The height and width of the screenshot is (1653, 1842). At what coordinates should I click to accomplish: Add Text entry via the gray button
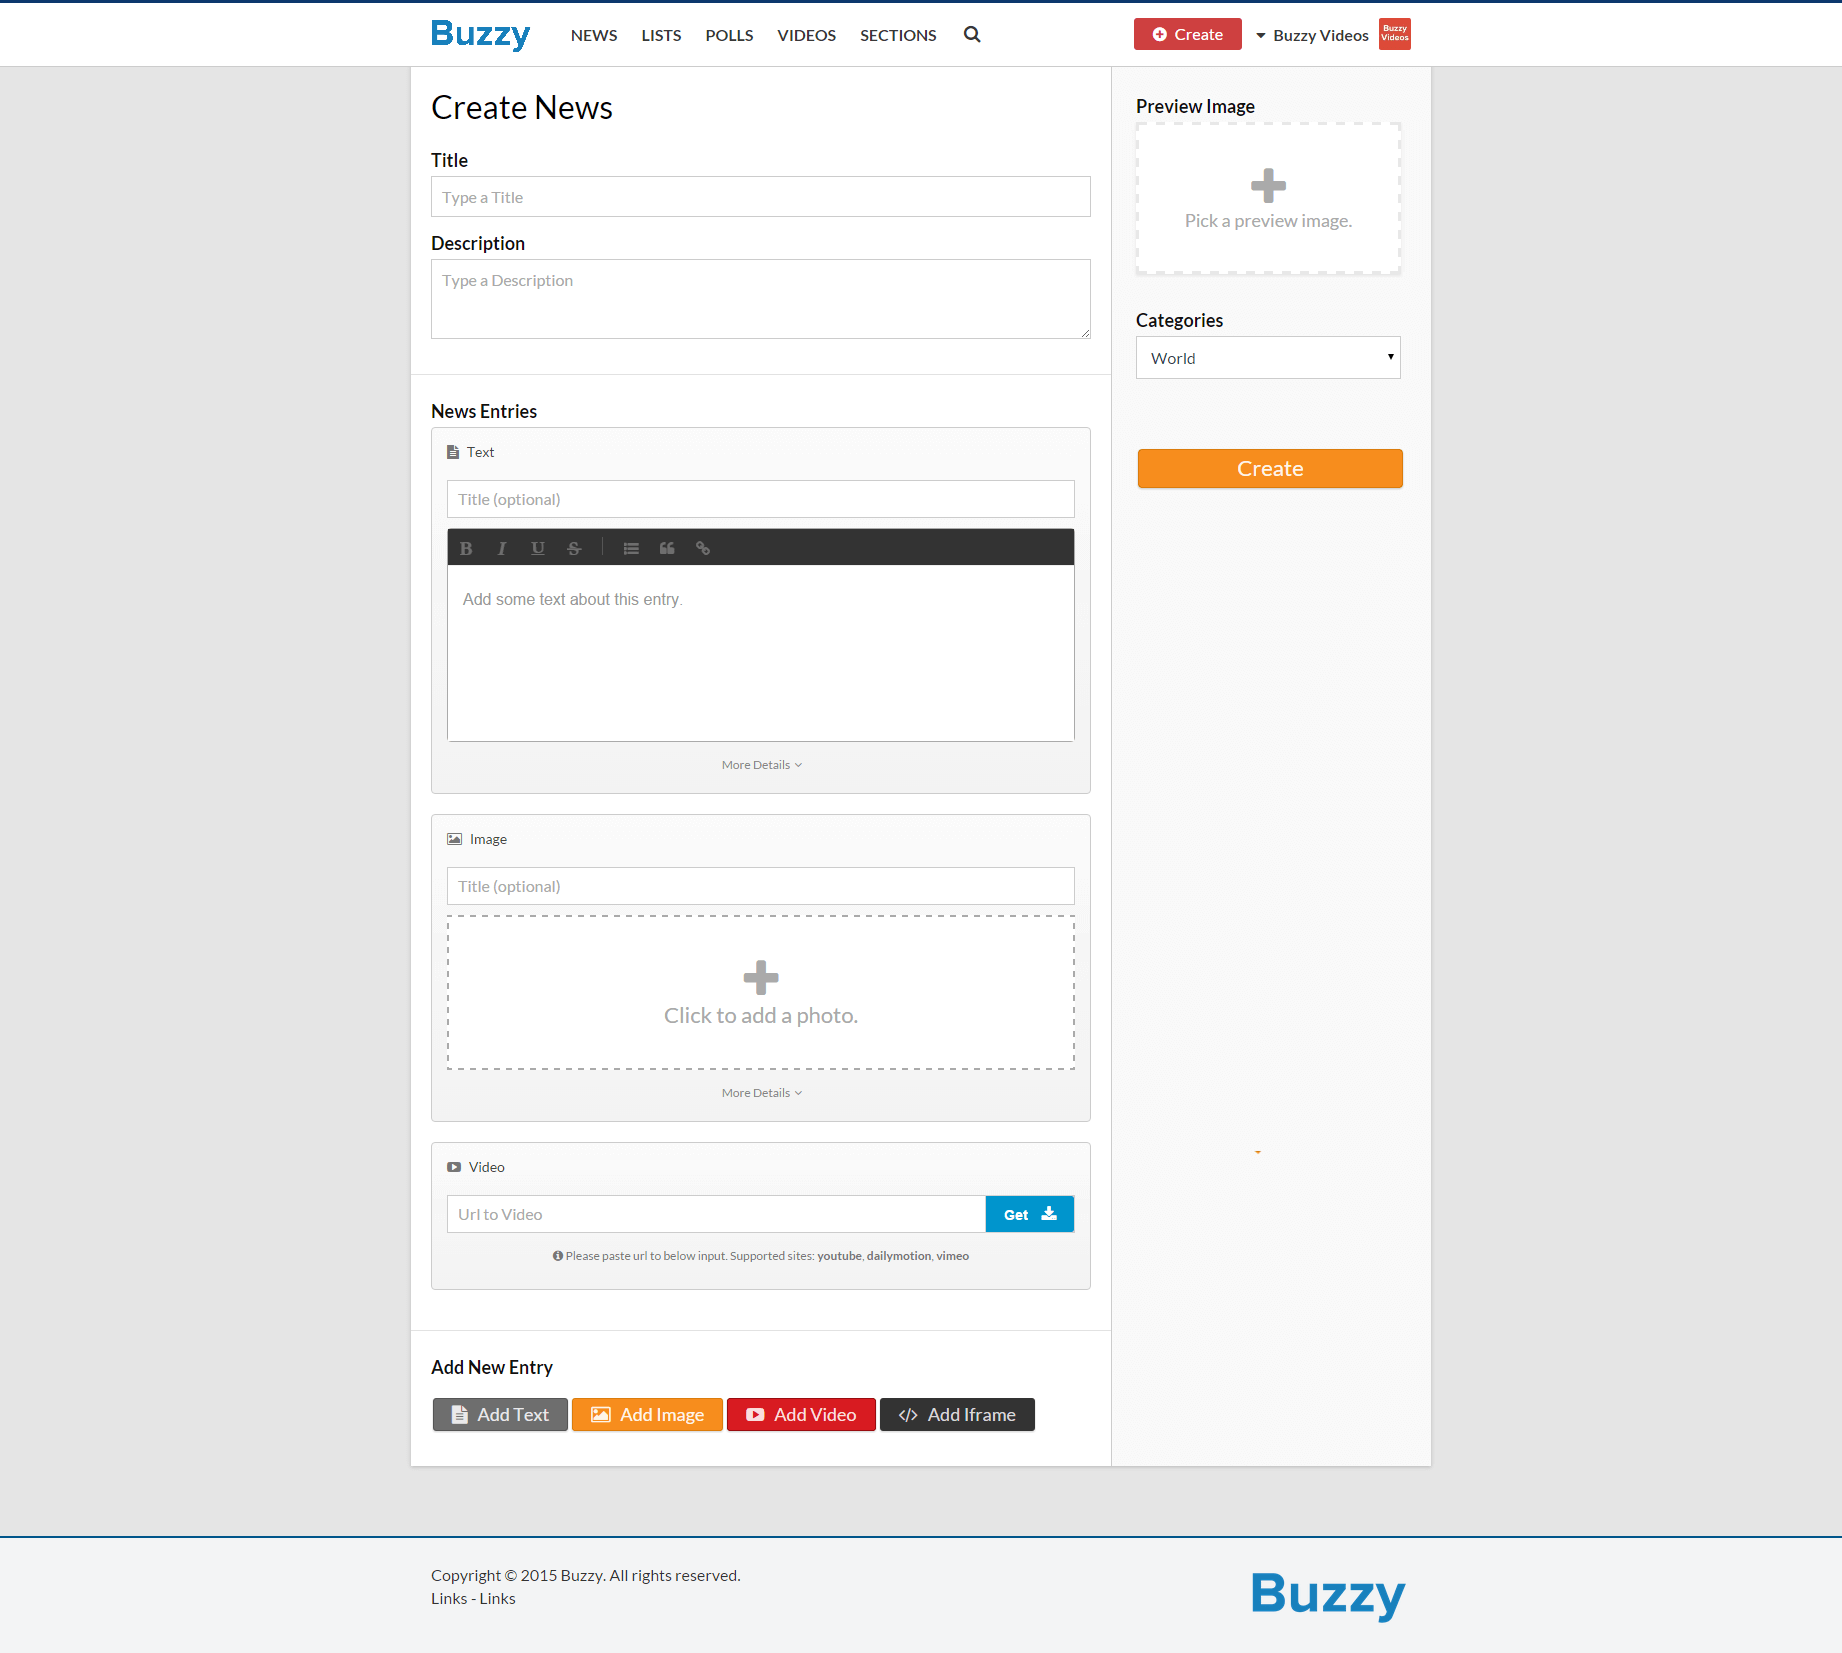tap(499, 1414)
